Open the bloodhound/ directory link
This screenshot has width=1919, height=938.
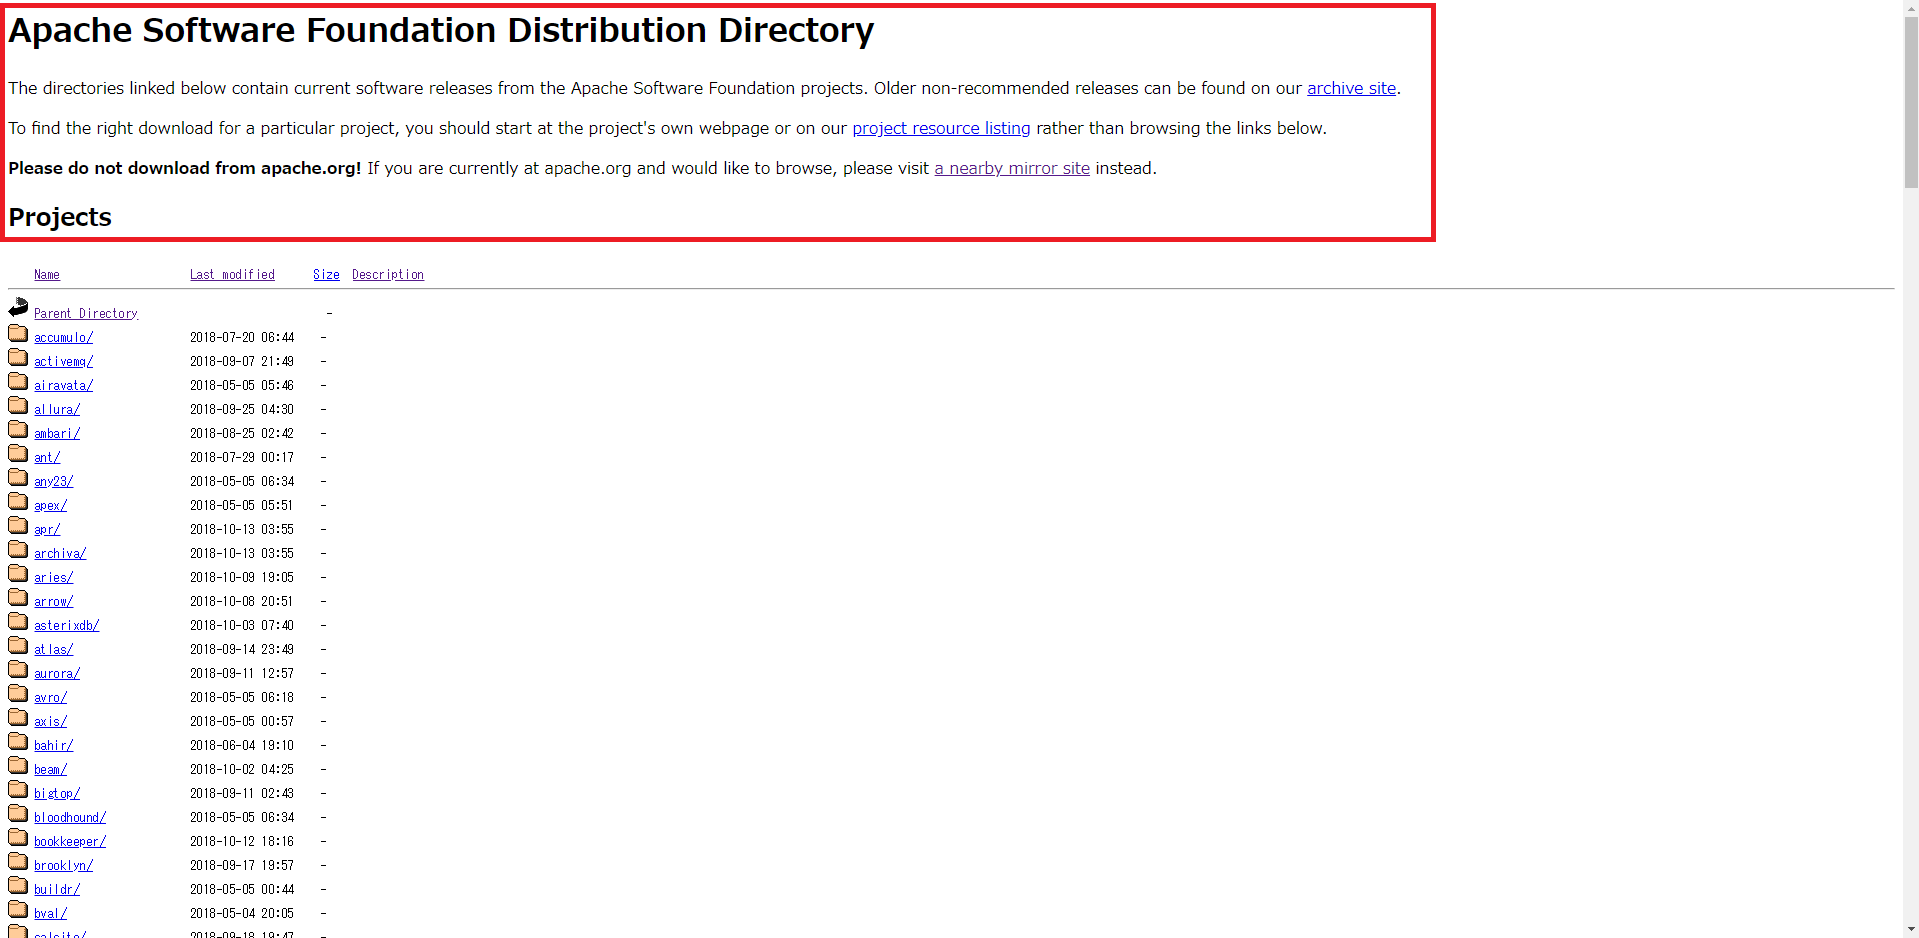(70, 818)
